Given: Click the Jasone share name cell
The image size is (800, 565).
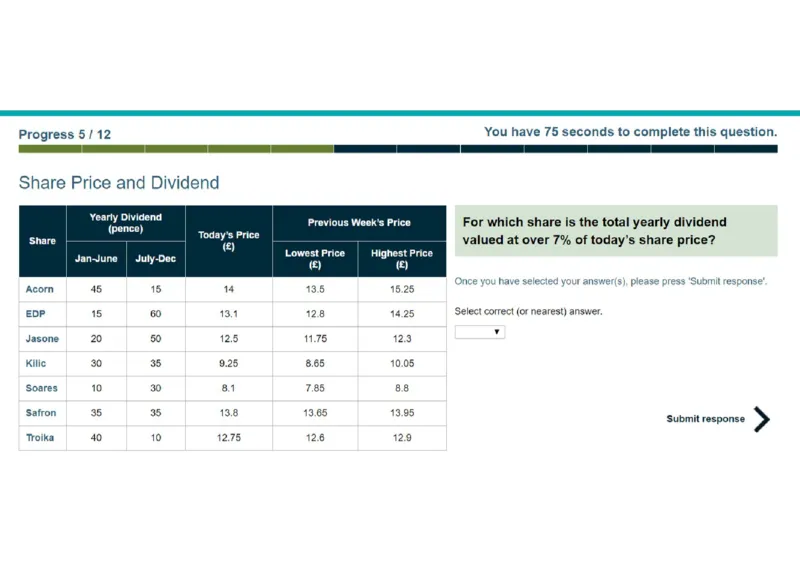Looking at the screenshot, I should click(42, 339).
